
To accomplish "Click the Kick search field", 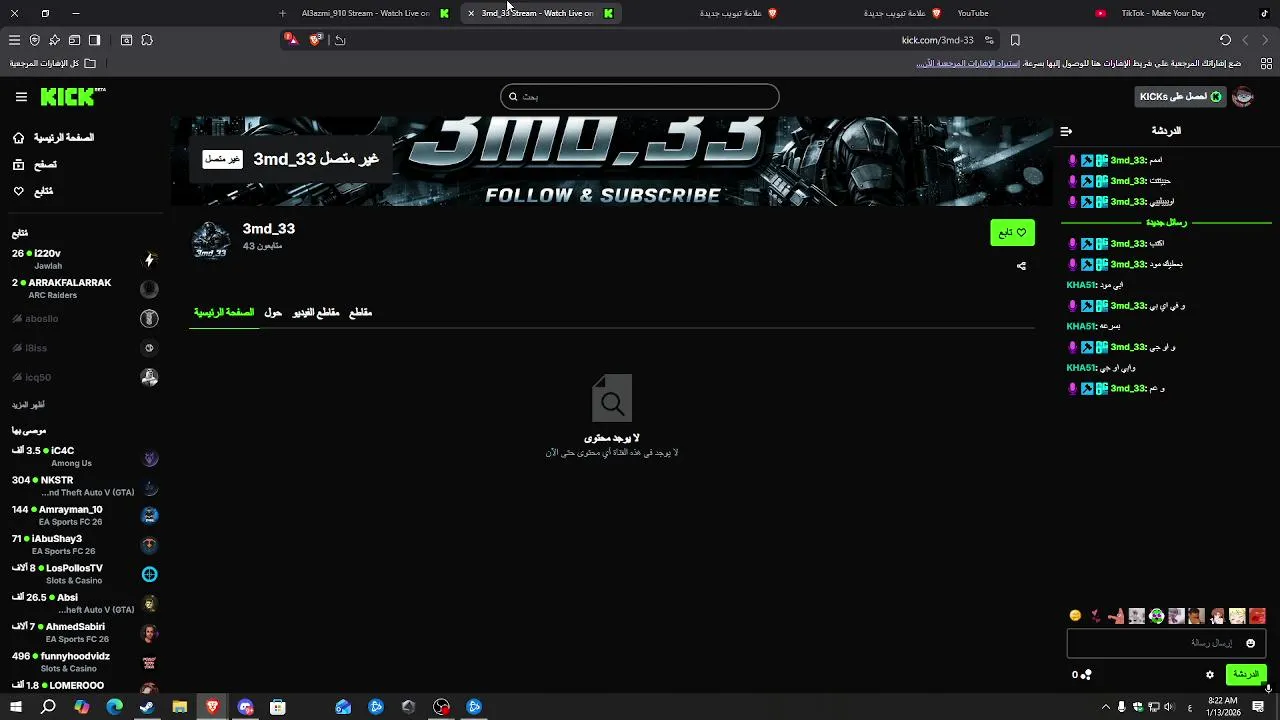I will [x=640, y=96].
